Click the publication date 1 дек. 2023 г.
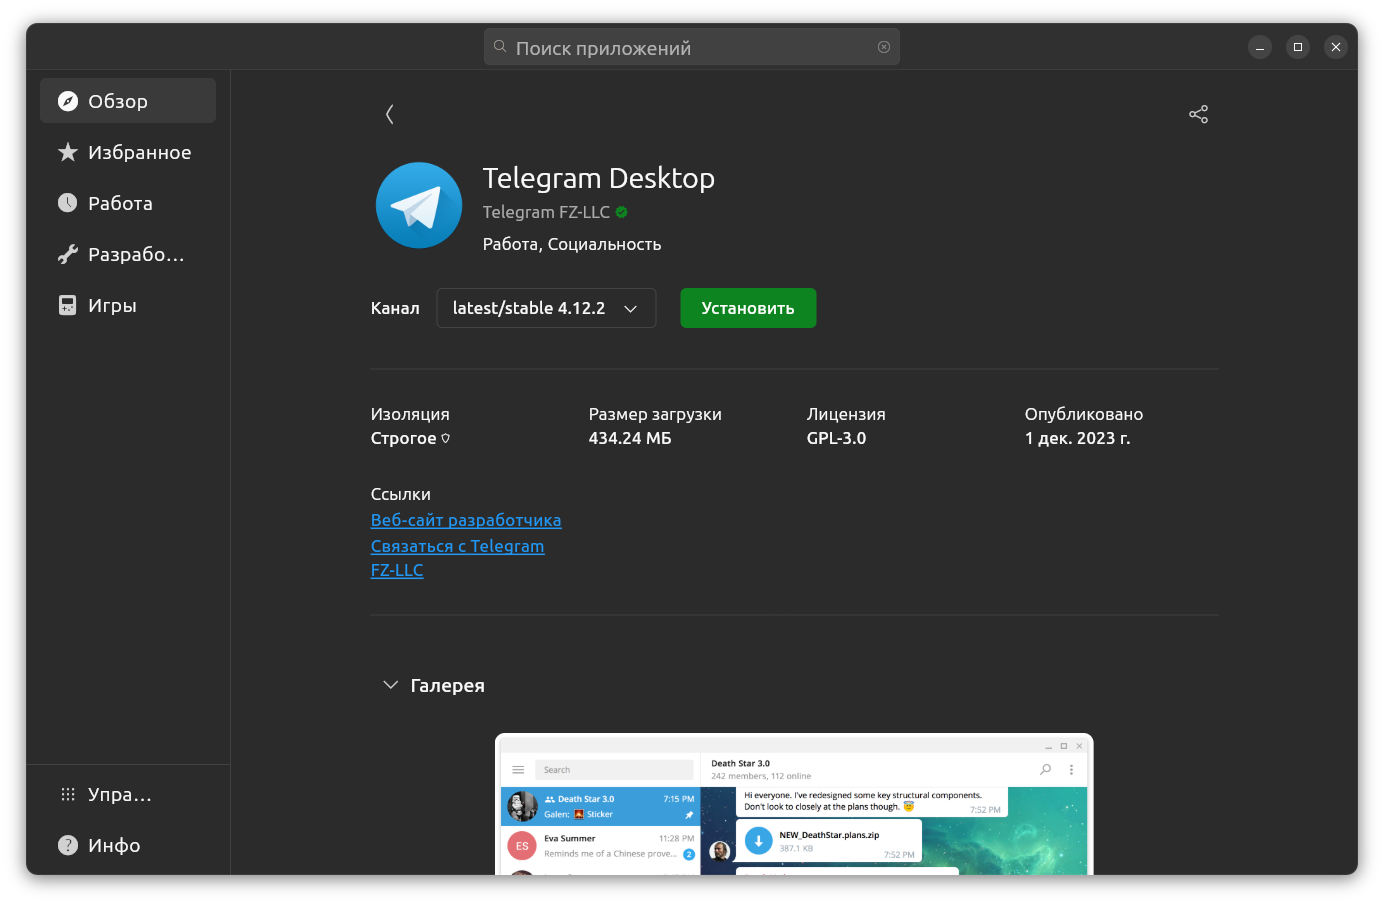Viewport: 1384px width, 904px height. 1077,438
